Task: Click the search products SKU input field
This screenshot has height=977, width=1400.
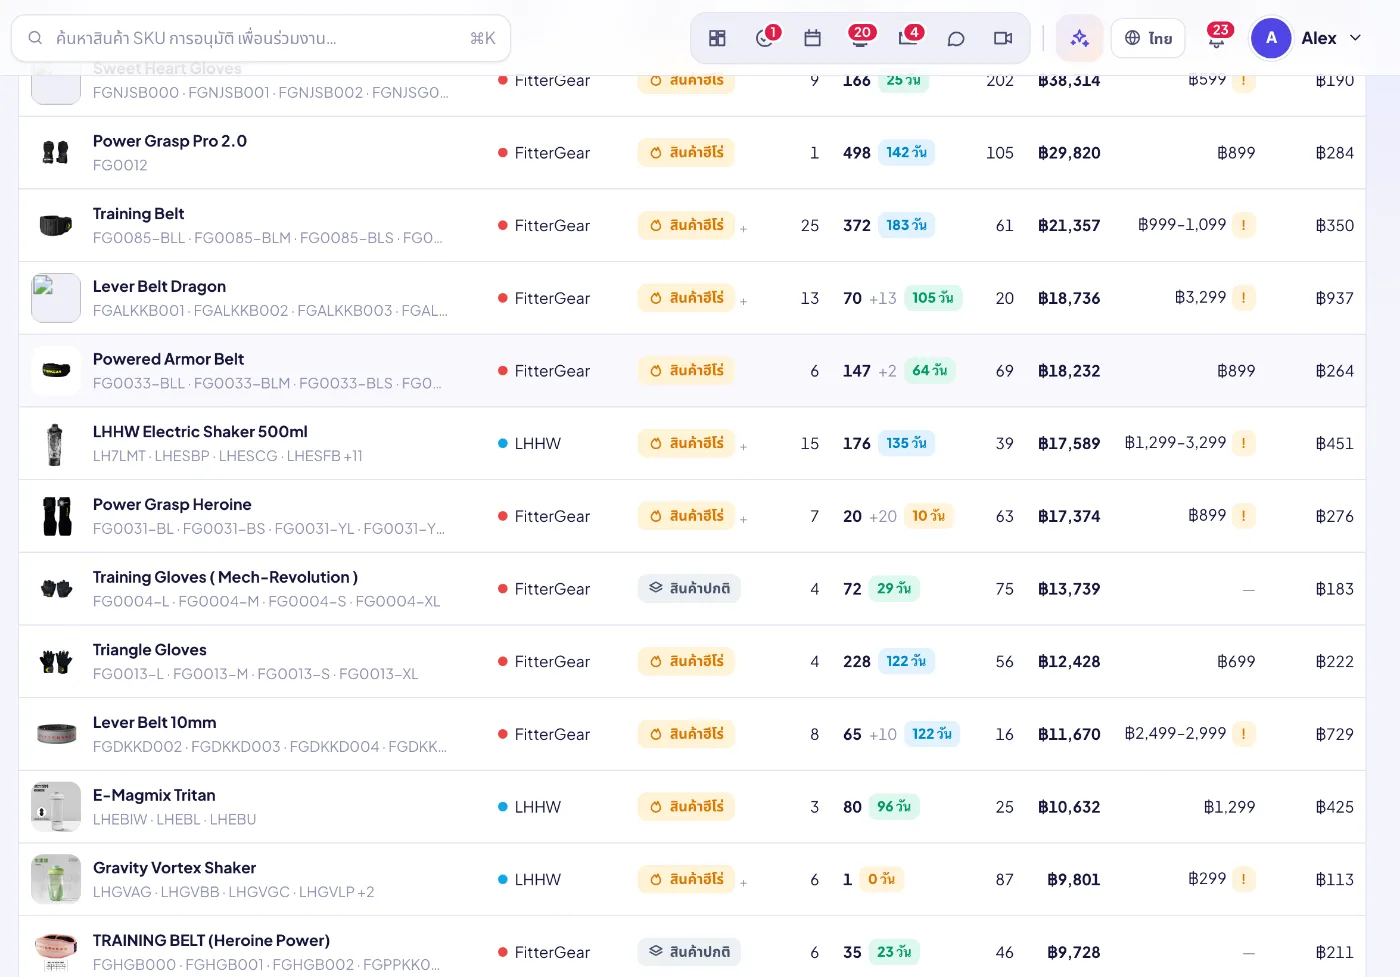Action: click(261, 38)
